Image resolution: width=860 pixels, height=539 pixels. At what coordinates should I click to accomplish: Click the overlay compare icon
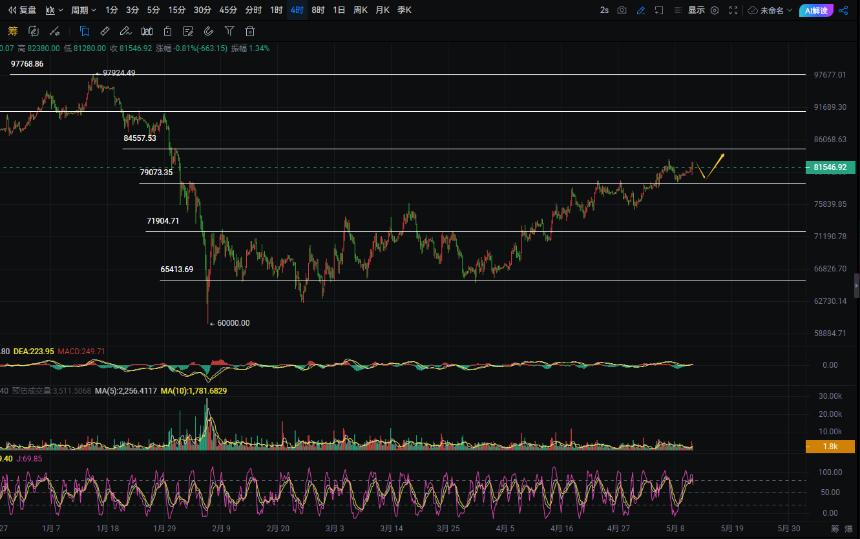(33, 31)
